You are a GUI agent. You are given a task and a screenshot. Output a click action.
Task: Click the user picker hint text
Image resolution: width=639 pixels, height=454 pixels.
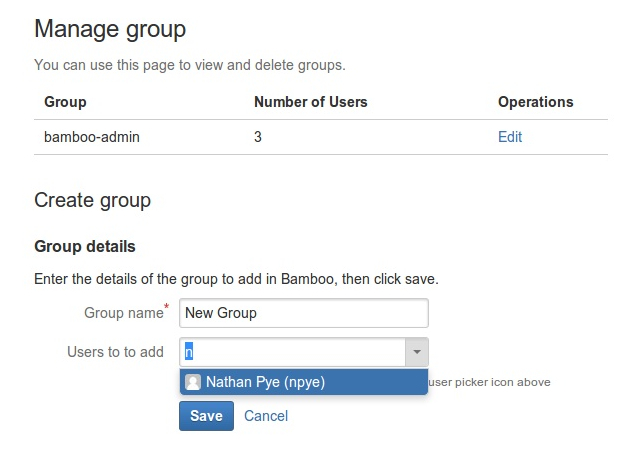pyautogui.click(x=489, y=382)
